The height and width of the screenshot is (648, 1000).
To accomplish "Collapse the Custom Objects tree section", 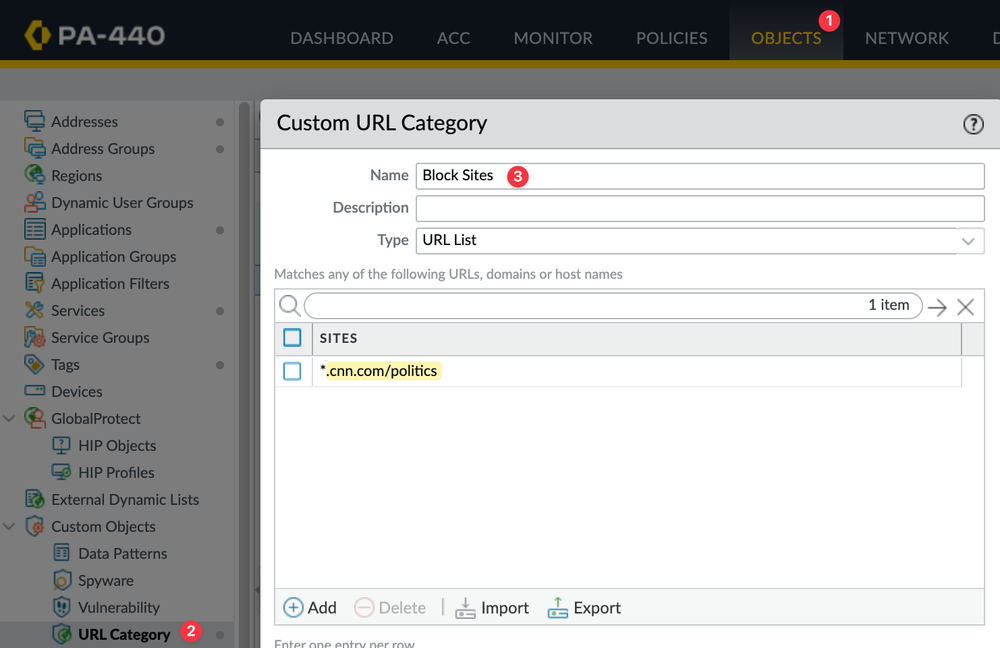I will click(8, 526).
